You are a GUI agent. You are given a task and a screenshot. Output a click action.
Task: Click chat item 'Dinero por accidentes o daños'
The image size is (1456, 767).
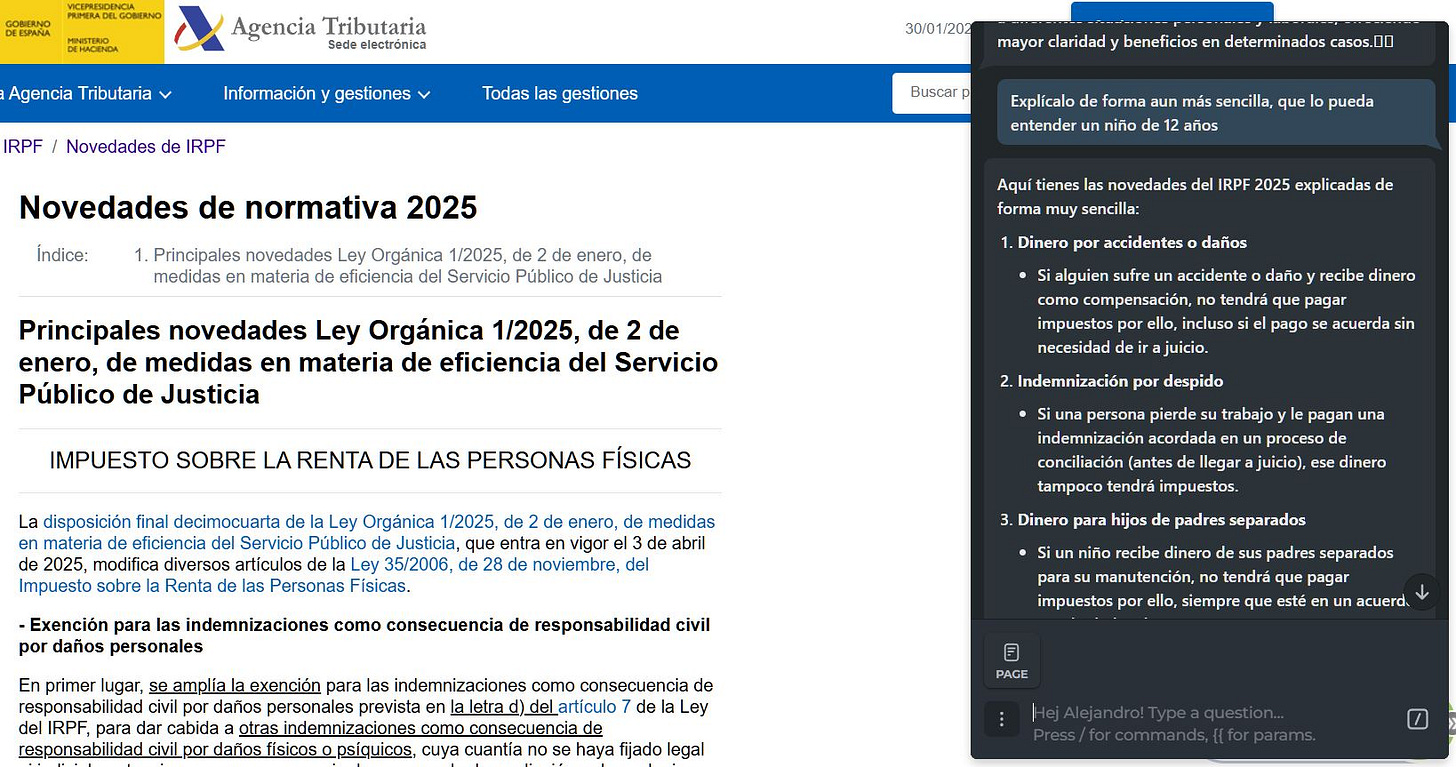pos(1132,242)
